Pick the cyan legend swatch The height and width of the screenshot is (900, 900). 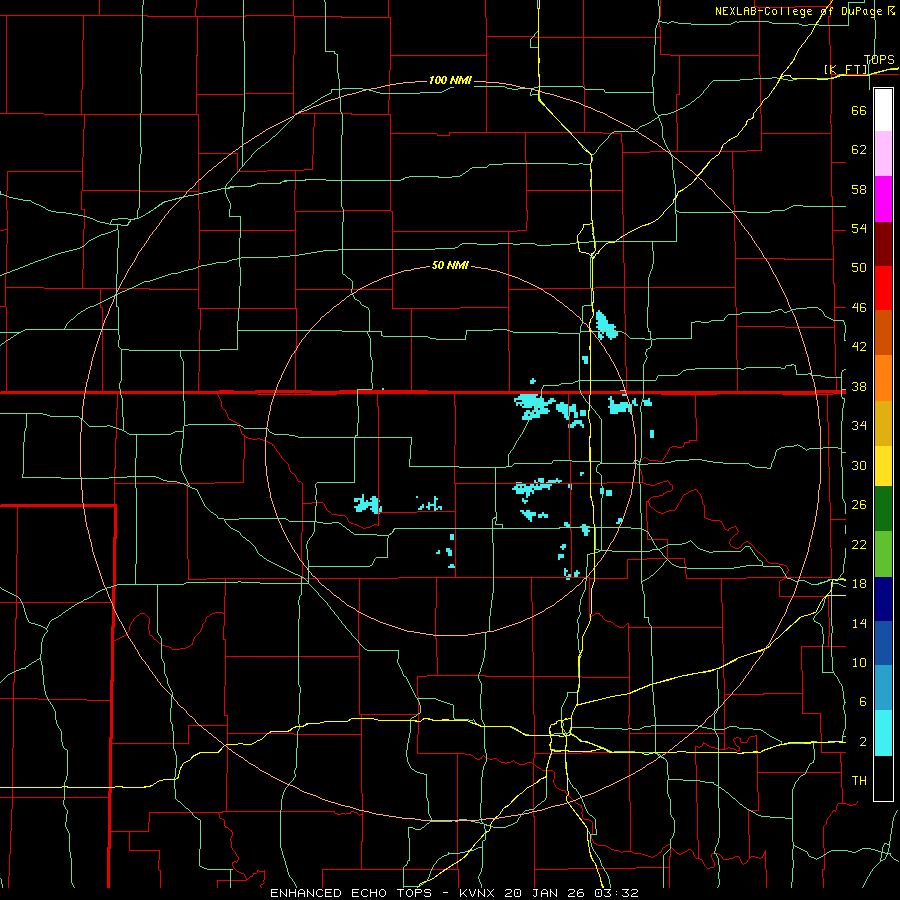pyautogui.click(x=883, y=733)
